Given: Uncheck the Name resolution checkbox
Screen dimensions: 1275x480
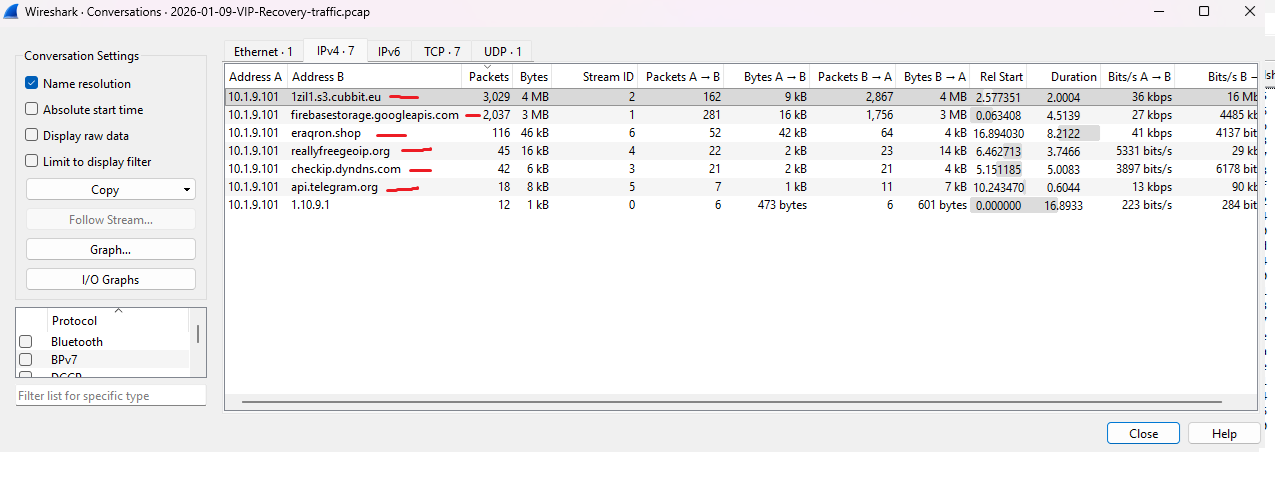Looking at the screenshot, I should click(32, 84).
